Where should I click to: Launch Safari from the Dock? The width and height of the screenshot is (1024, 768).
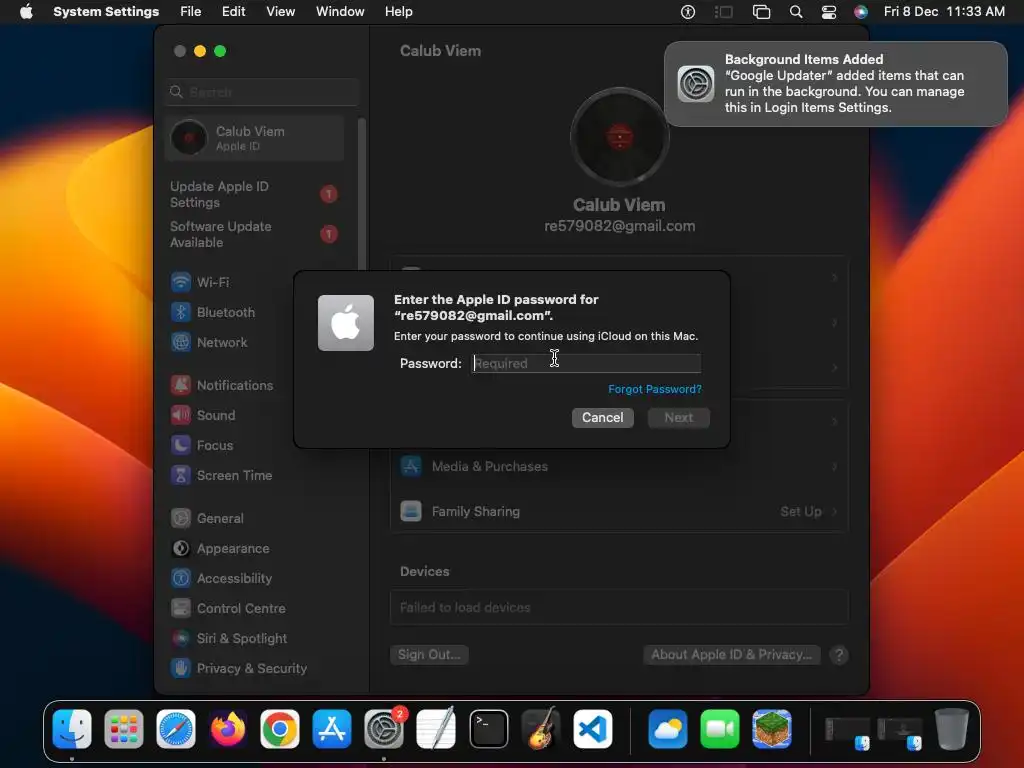tap(176, 729)
